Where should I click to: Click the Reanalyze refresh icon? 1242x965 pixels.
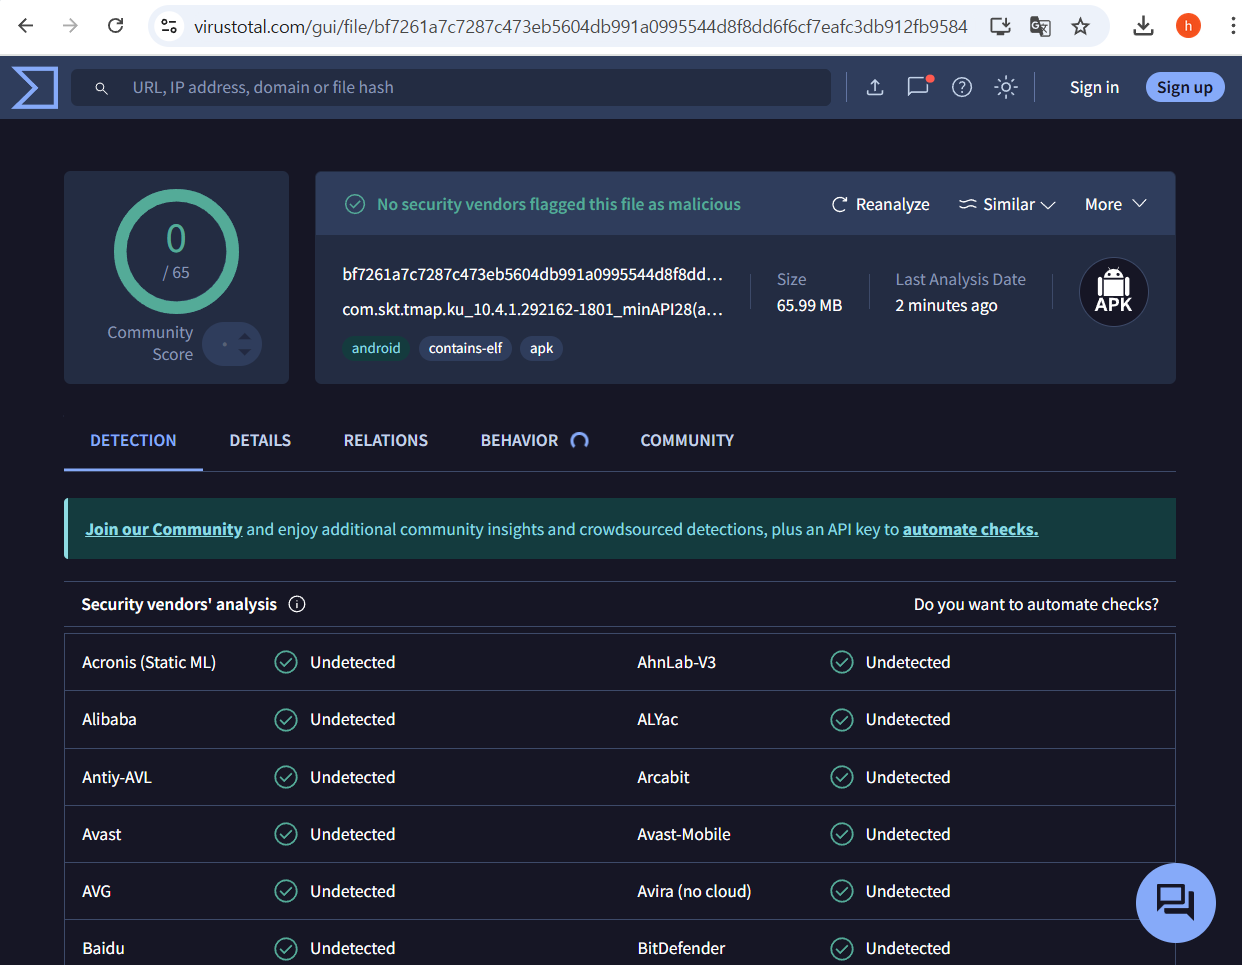[x=839, y=204]
